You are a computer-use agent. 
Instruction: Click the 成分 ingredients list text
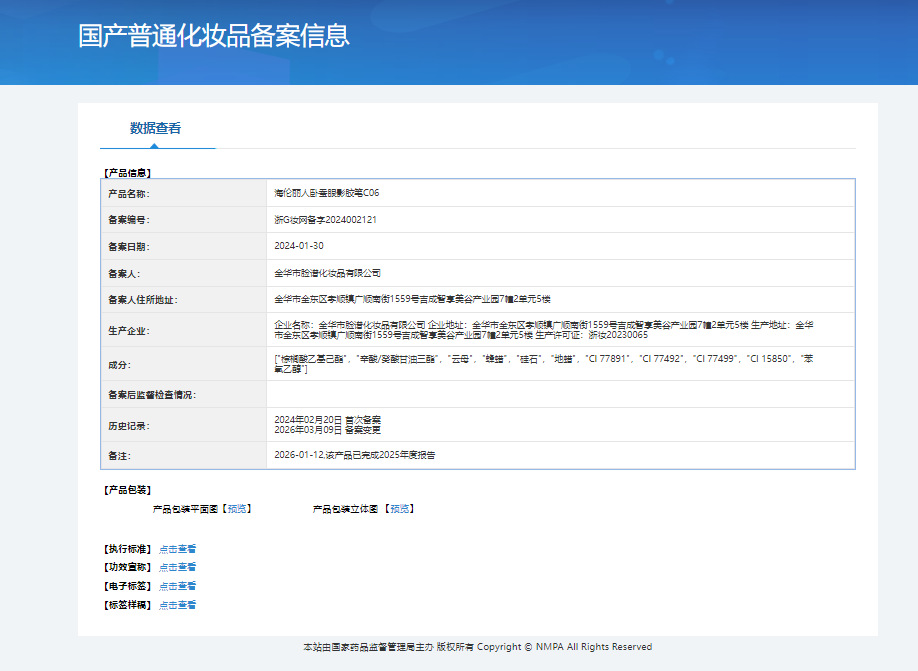click(x=544, y=364)
